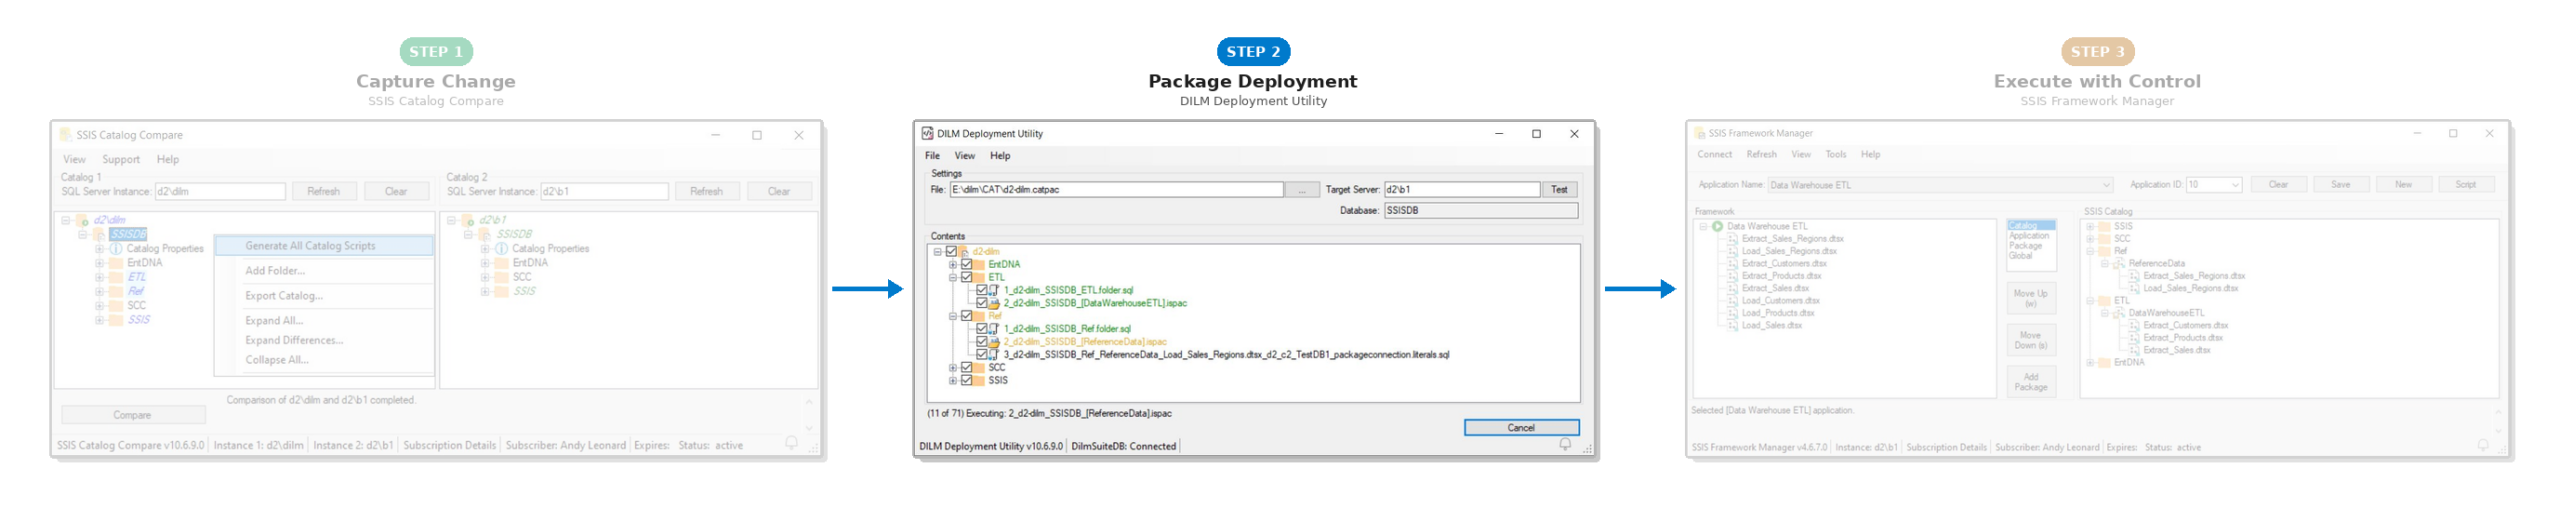The width and height of the screenshot is (2560, 508).
Task: Click the SSIS Catalog Compare notification bell
Action: click(791, 443)
